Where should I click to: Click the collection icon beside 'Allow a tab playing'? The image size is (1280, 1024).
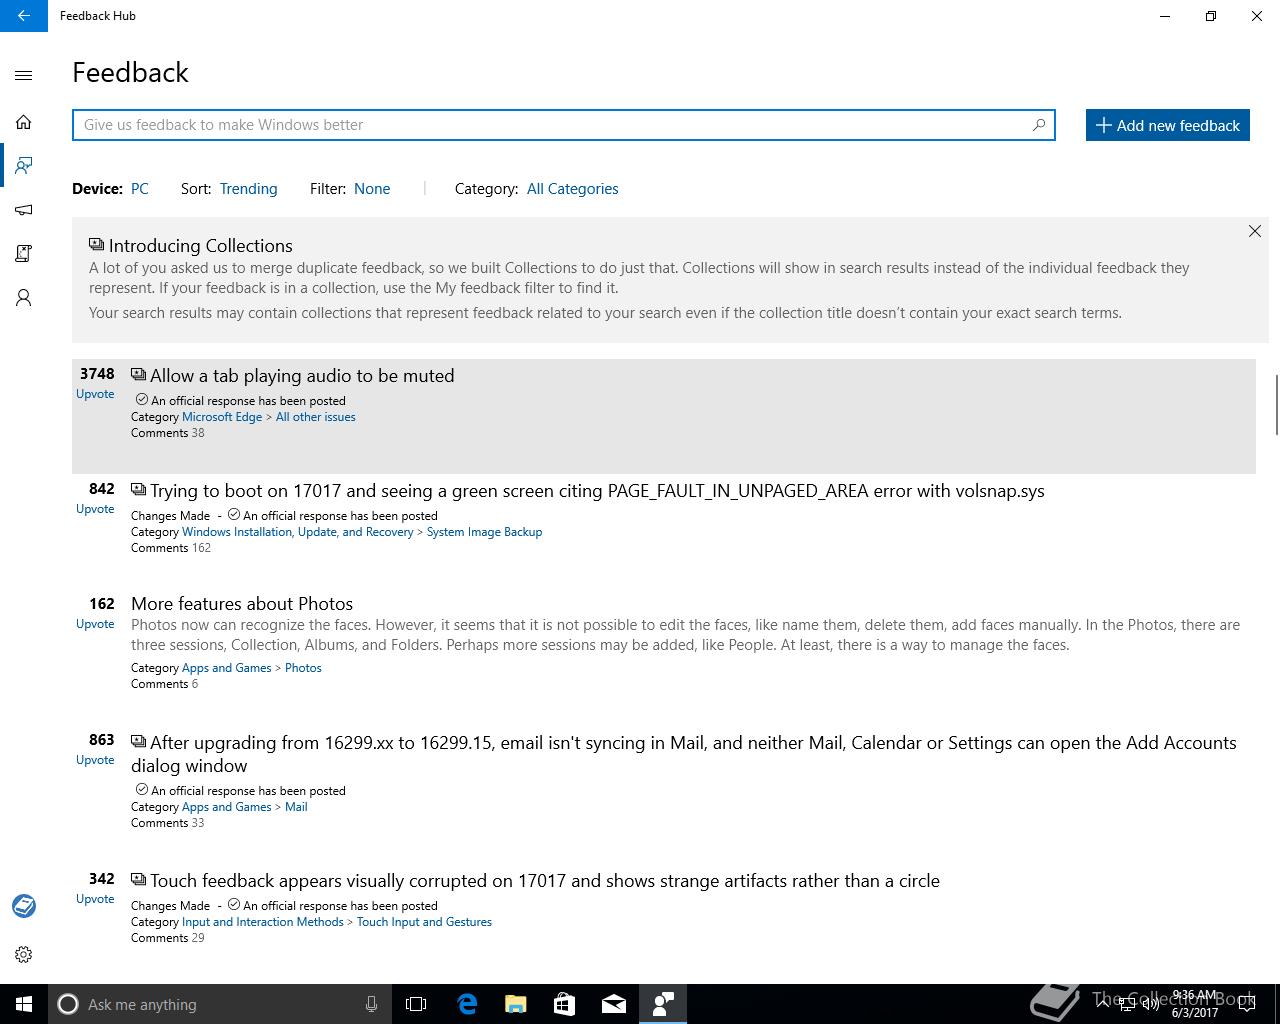(x=138, y=375)
